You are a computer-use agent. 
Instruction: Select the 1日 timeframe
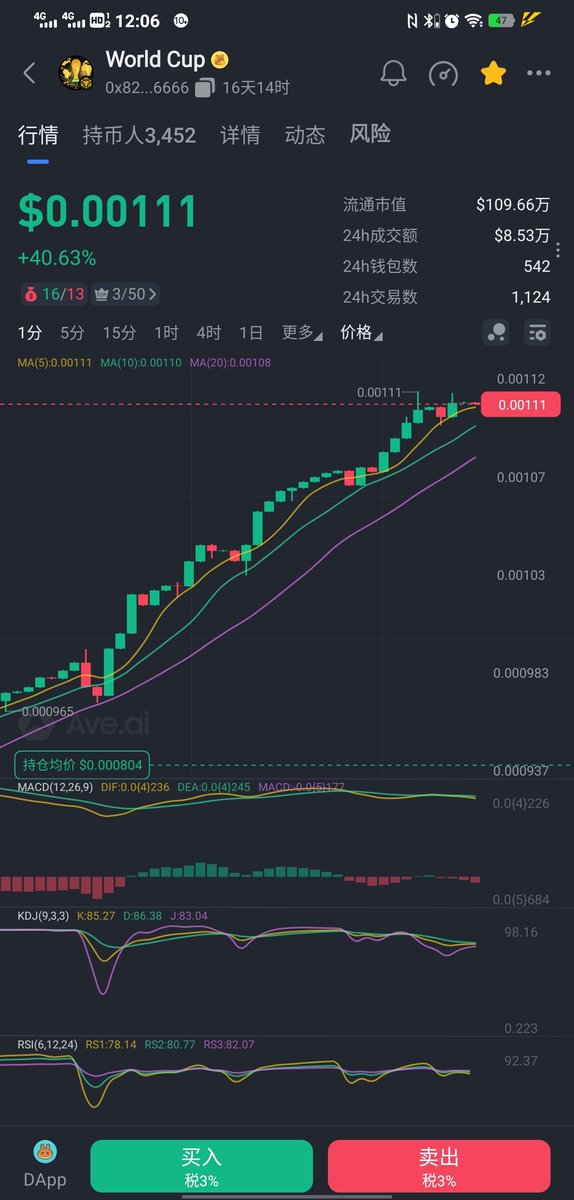point(251,333)
